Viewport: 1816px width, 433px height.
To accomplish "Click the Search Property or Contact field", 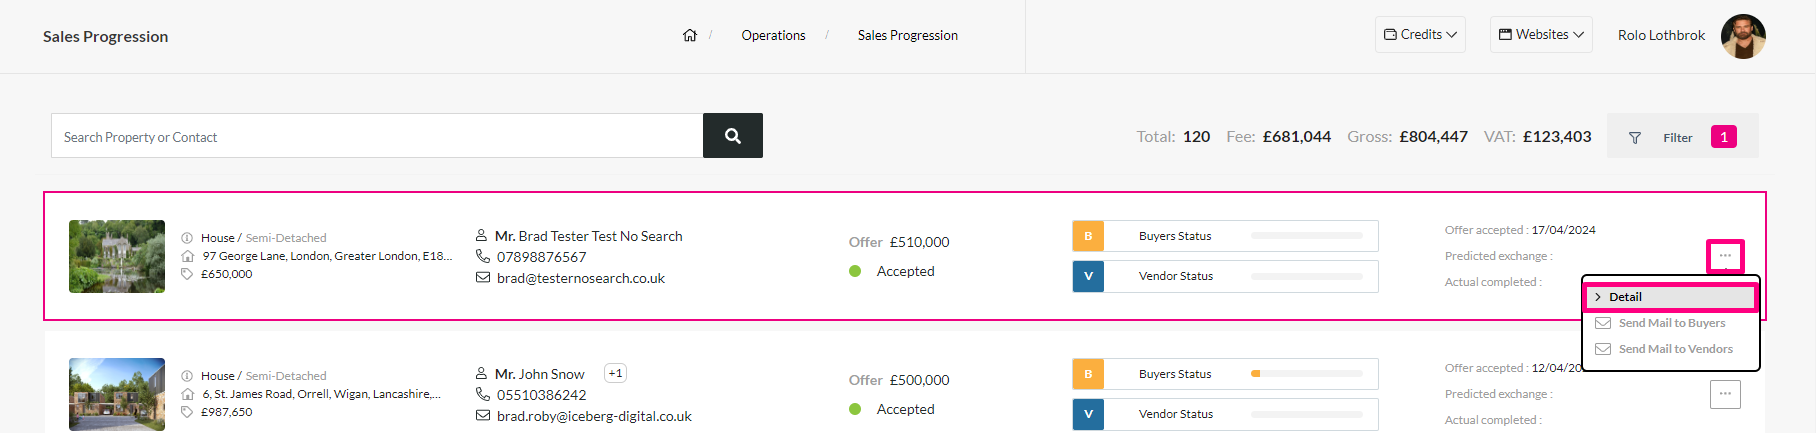I will (x=377, y=136).
